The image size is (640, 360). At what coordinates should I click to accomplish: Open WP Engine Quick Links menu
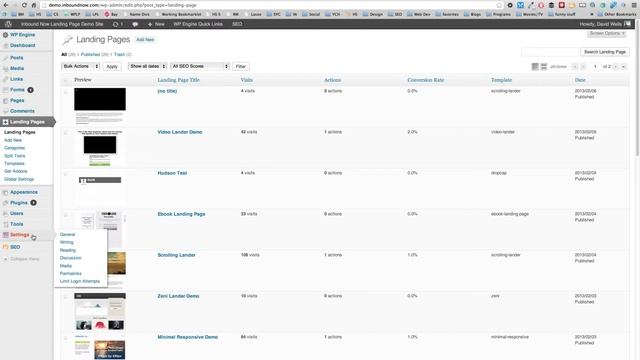click(x=198, y=24)
